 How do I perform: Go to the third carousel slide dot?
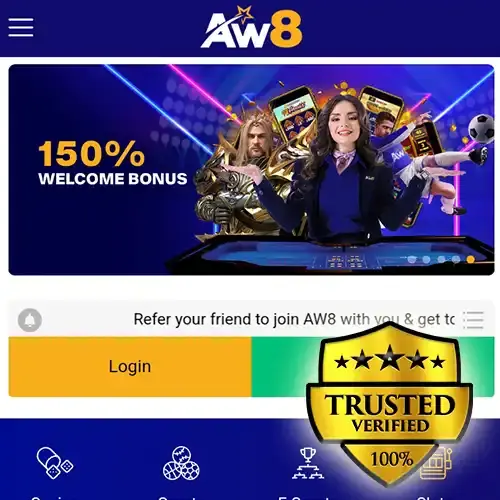(x=441, y=259)
